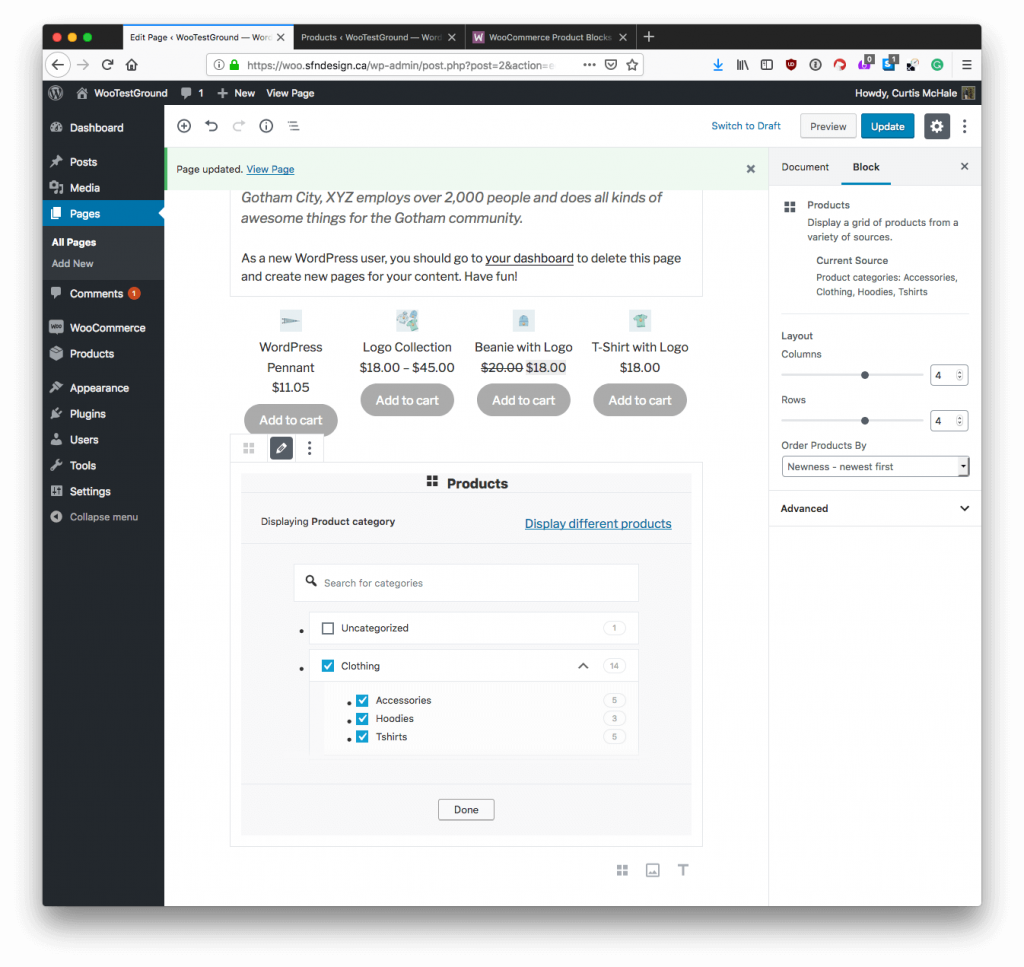Viewport: 1024px width, 967px height.
Task: Click Add to cart under Logo Collection
Action: tap(407, 400)
